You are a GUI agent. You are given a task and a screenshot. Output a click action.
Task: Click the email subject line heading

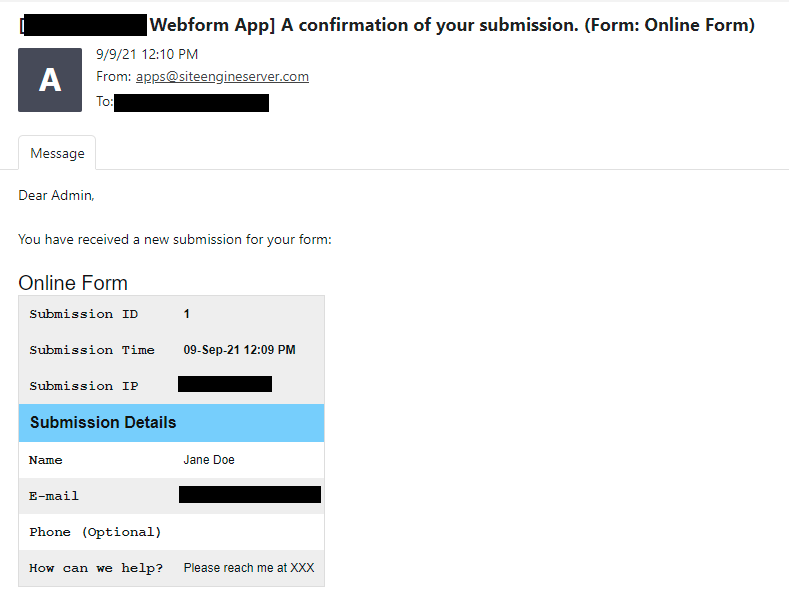386,25
